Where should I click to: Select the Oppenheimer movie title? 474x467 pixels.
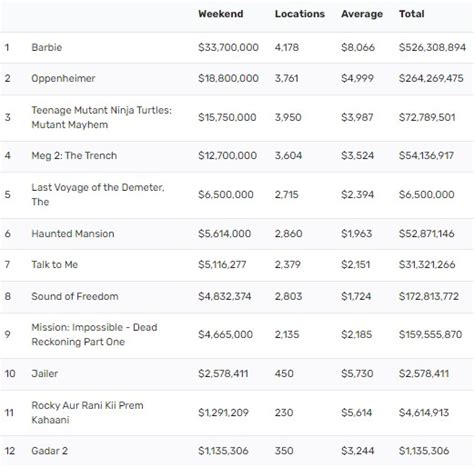coord(63,79)
